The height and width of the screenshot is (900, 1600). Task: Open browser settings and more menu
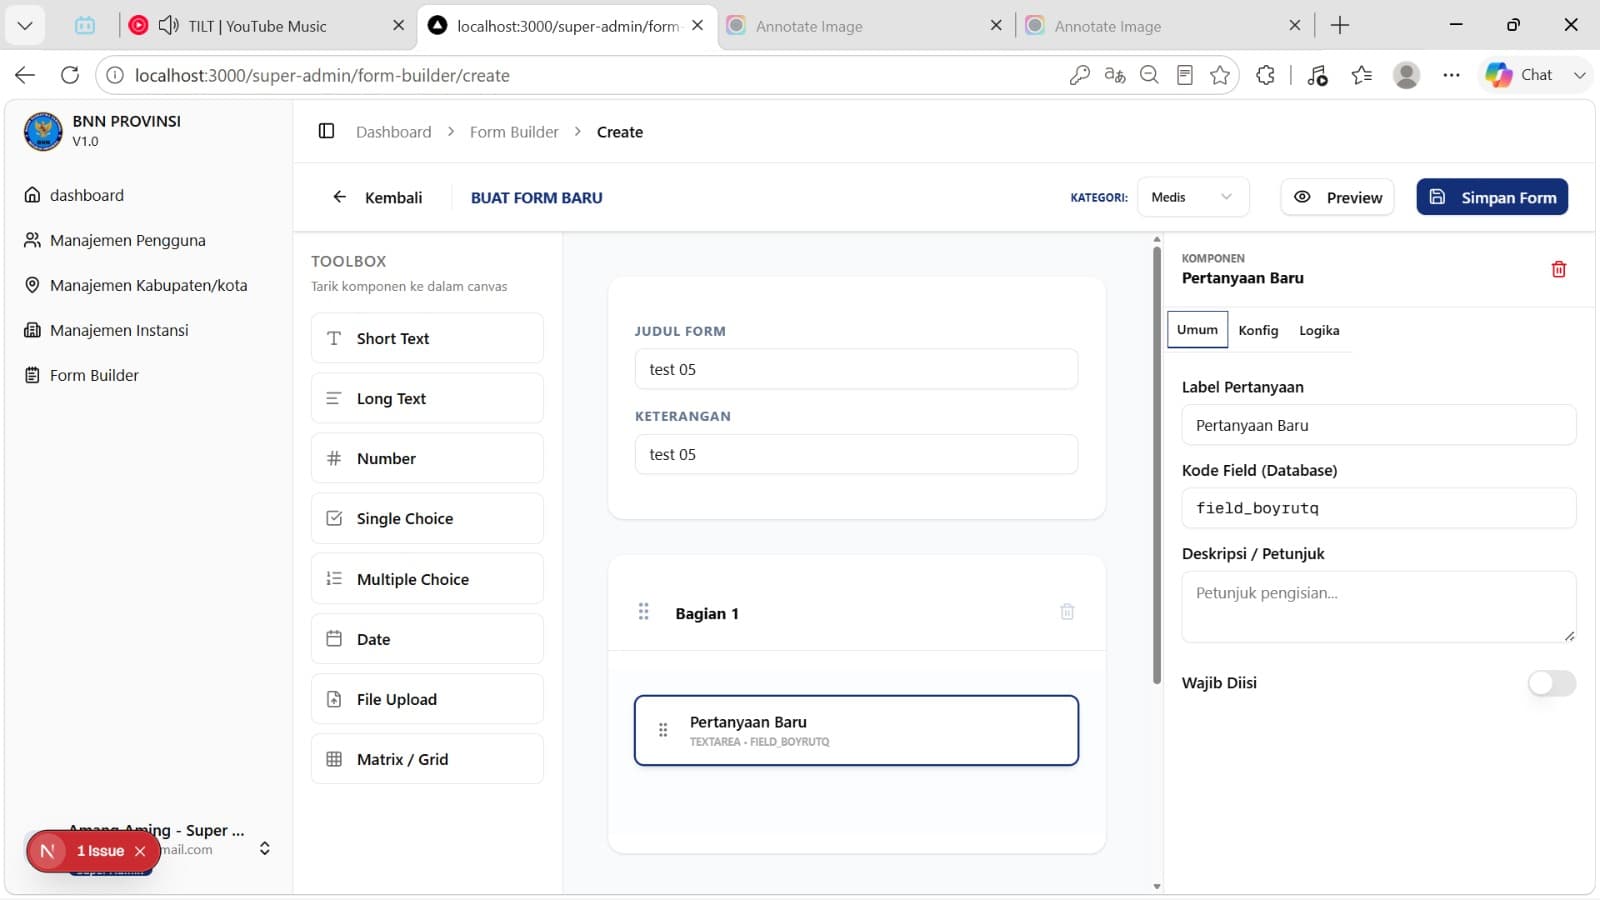(x=1452, y=75)
